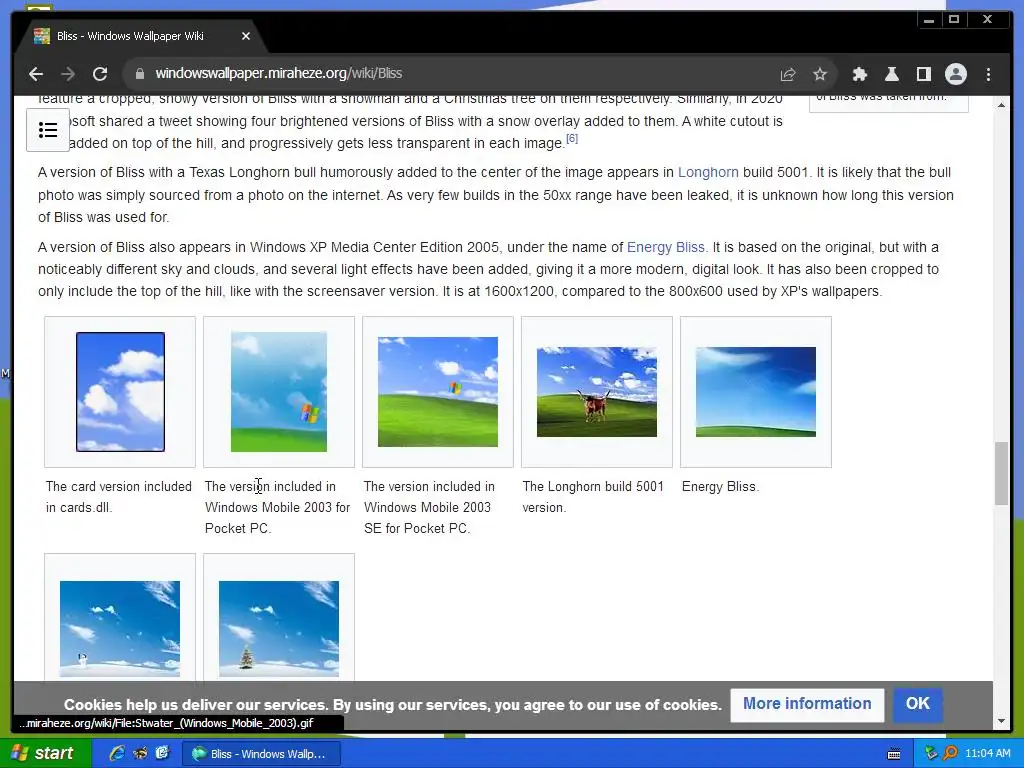Bookmark this page with the star icon
This screenshot has width=1024, height=768.
[x=820, y=74]
